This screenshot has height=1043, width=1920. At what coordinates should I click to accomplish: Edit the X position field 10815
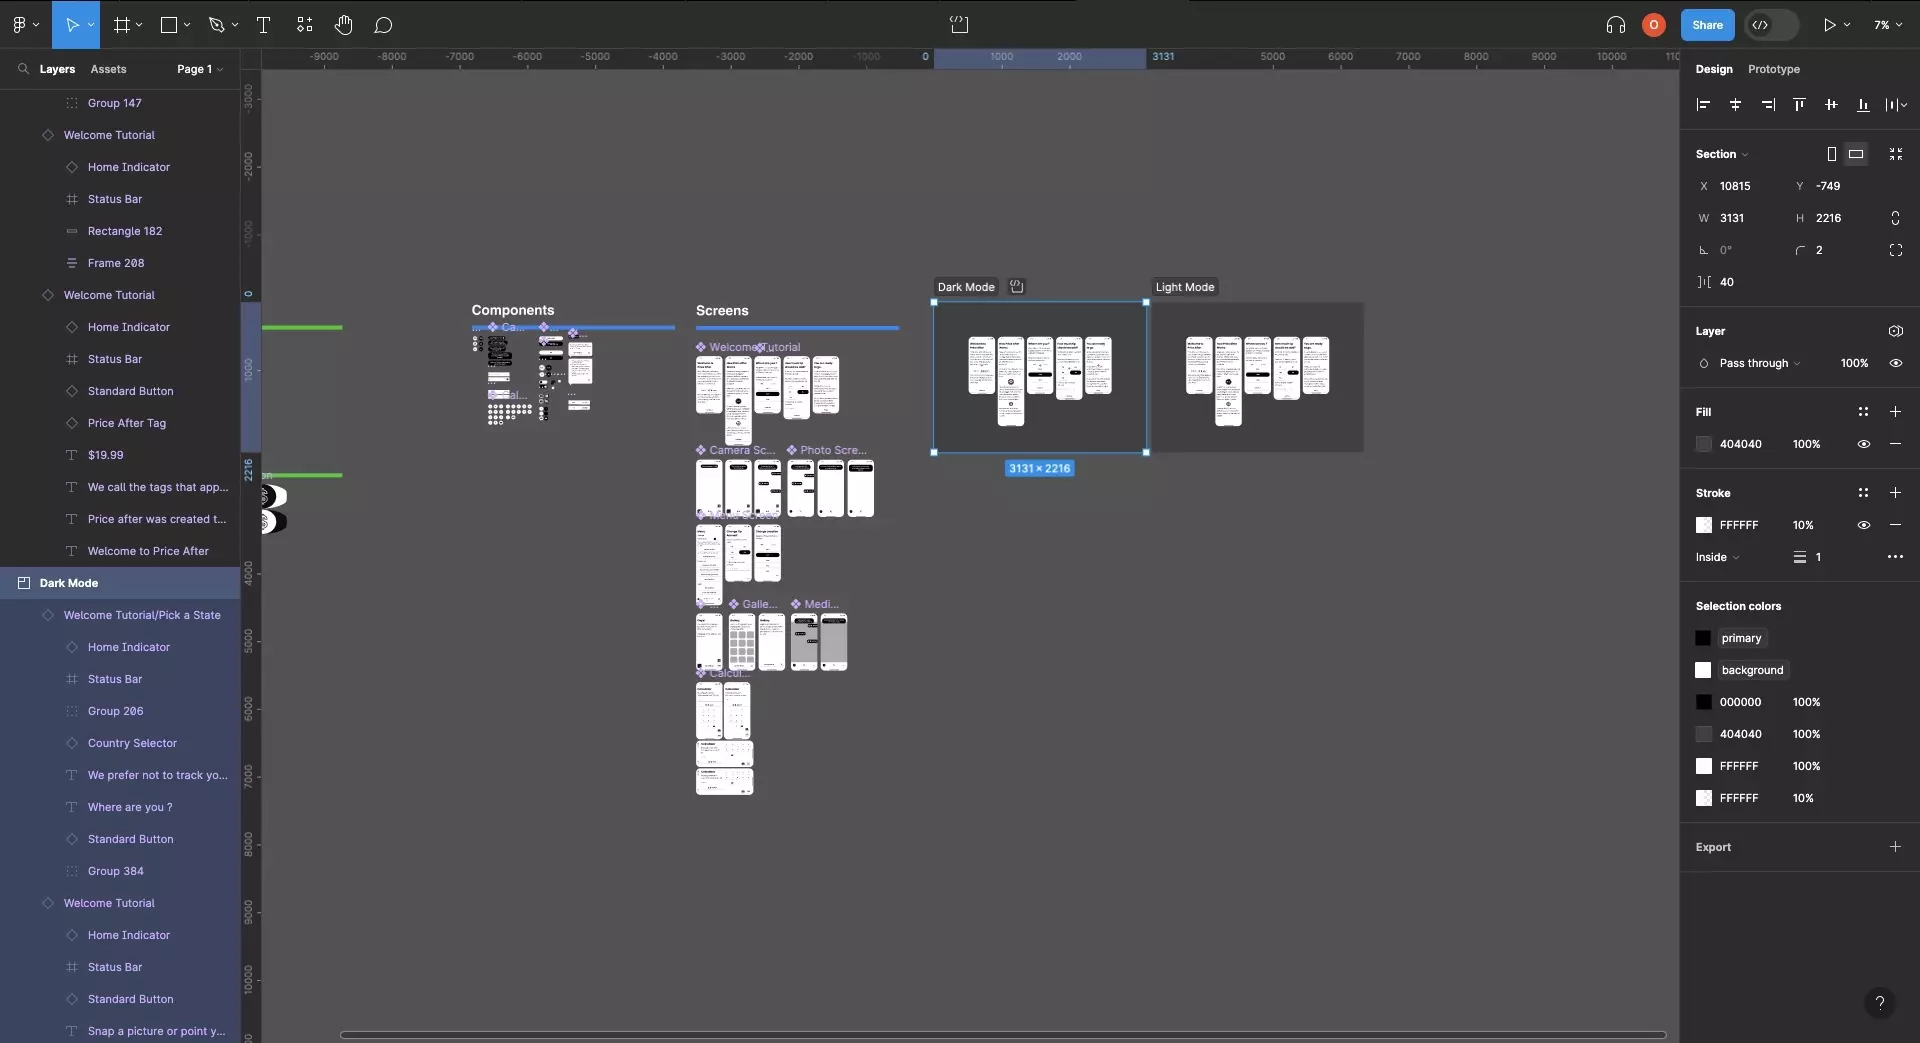1738,186
